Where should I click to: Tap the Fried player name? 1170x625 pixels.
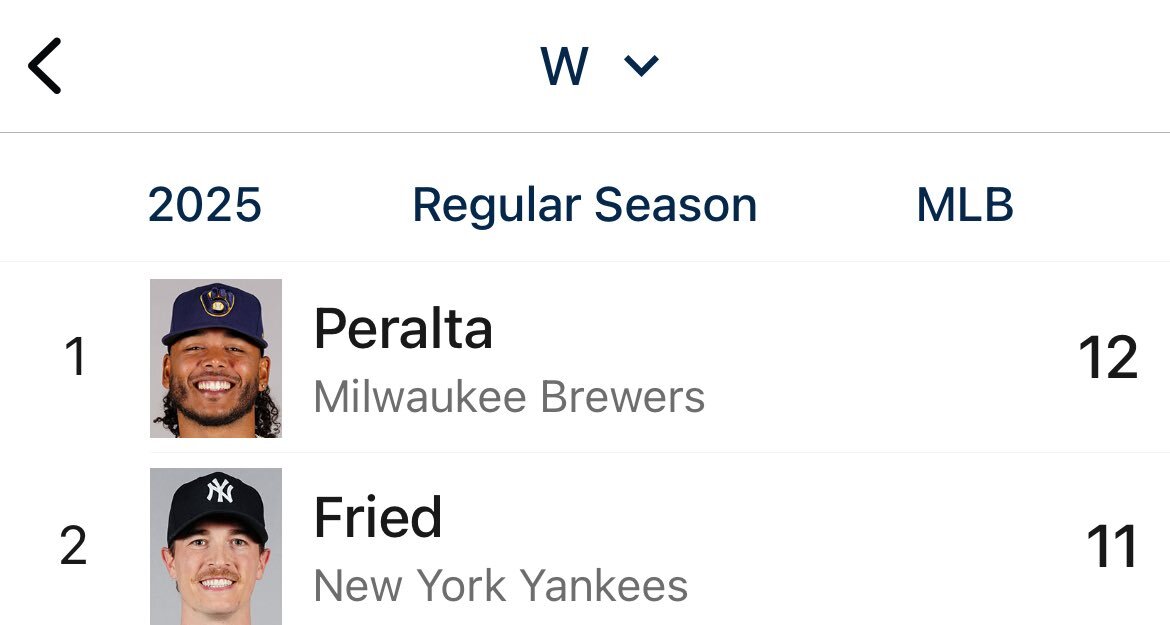click(x=378, y=517)
